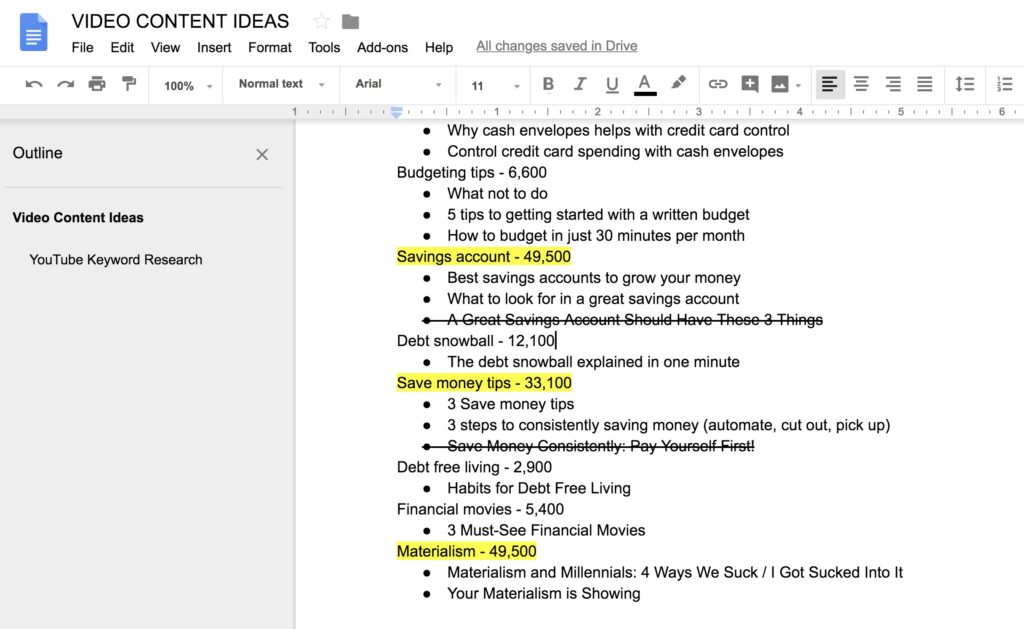The width and height of the screenshot is (1024, 629).
Task: Click the struck-through Pay Yourself First line
Action: 600,446
